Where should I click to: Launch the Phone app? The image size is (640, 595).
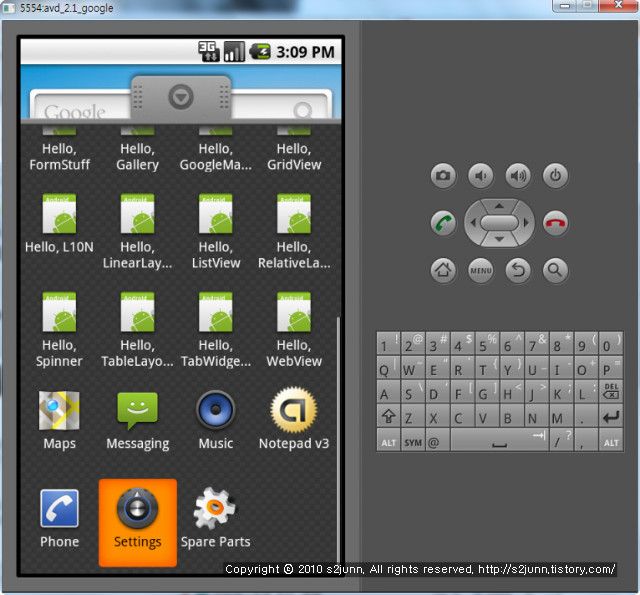click(x=59, y=519)
